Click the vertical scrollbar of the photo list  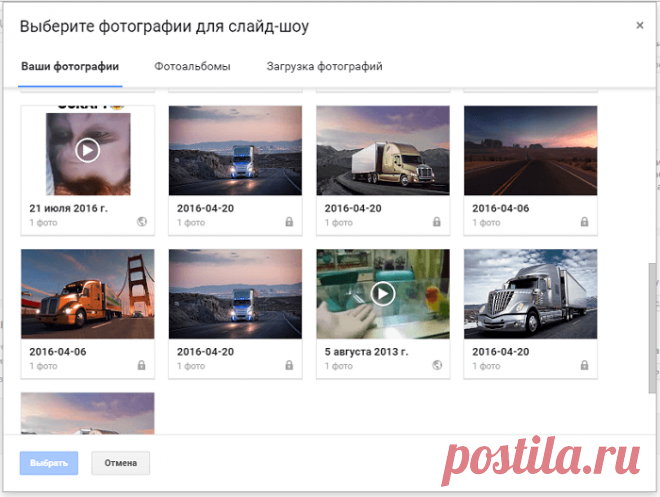652,328
